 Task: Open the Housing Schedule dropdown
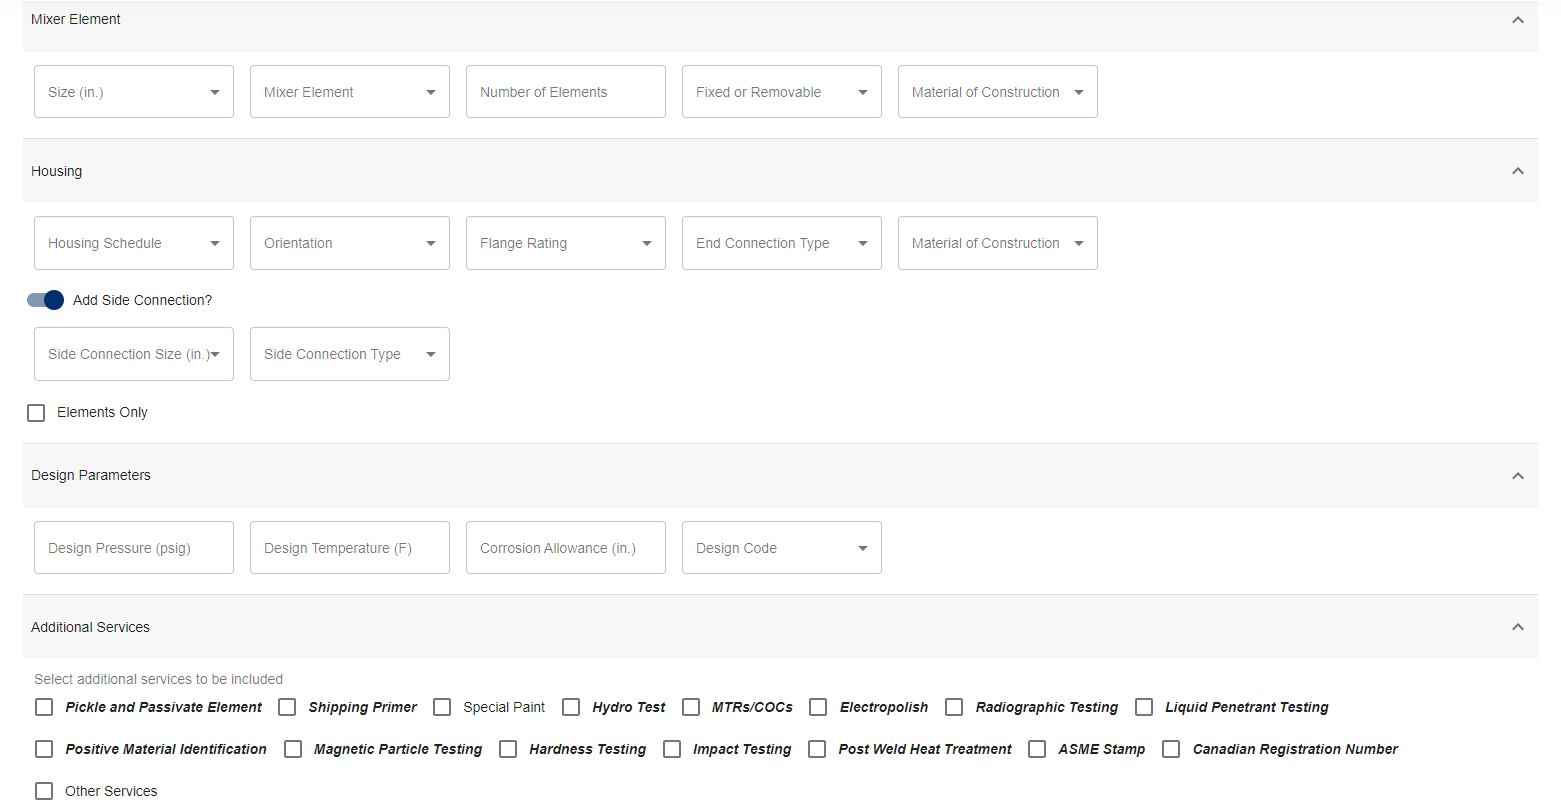(134, 243)
